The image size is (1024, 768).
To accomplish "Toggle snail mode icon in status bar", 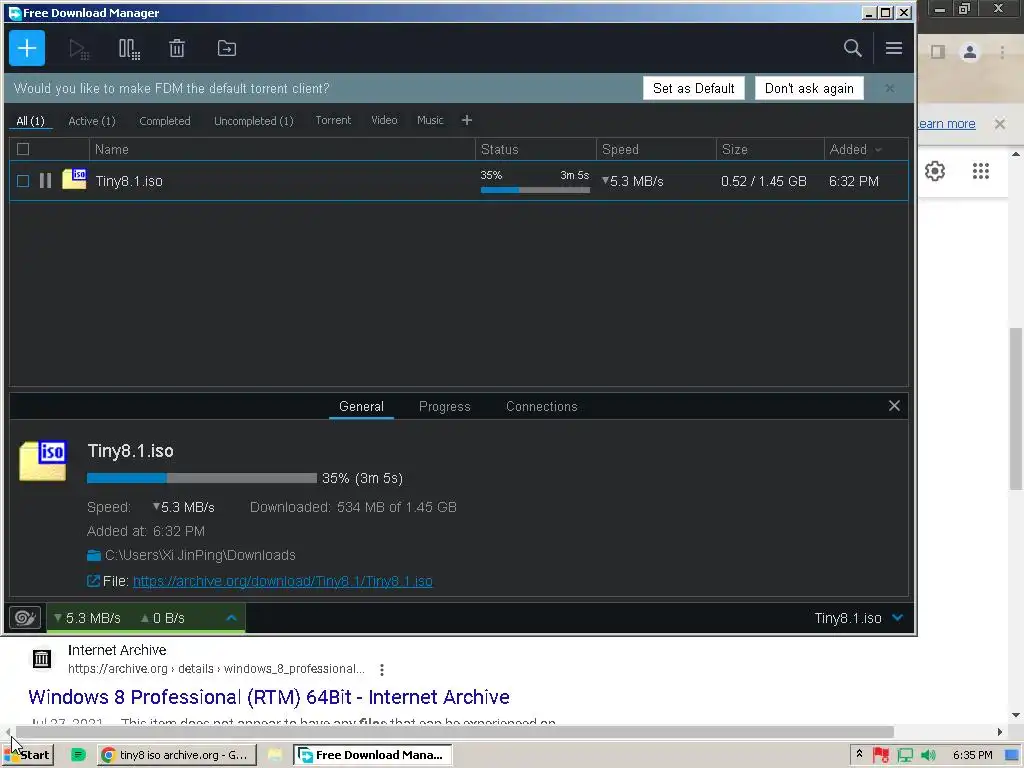I will 25,618.
